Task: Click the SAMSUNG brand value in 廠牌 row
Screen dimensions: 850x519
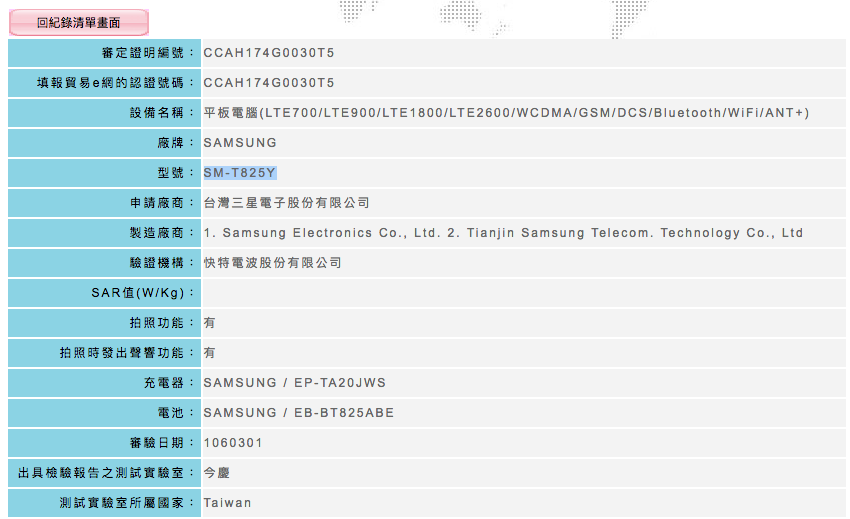Action: point(240,143)
